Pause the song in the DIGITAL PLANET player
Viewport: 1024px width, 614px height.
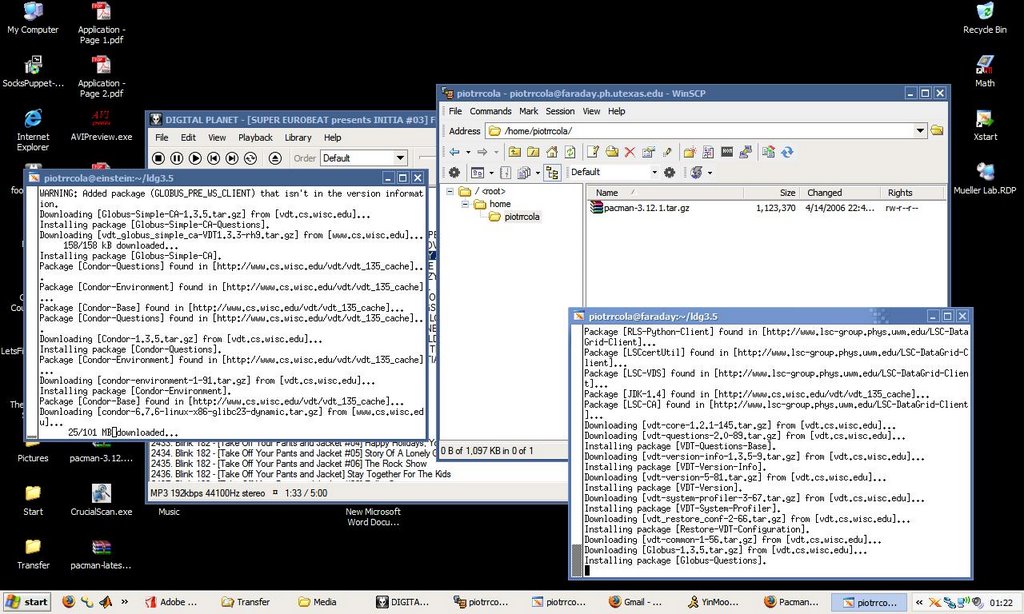coord(176,158)
